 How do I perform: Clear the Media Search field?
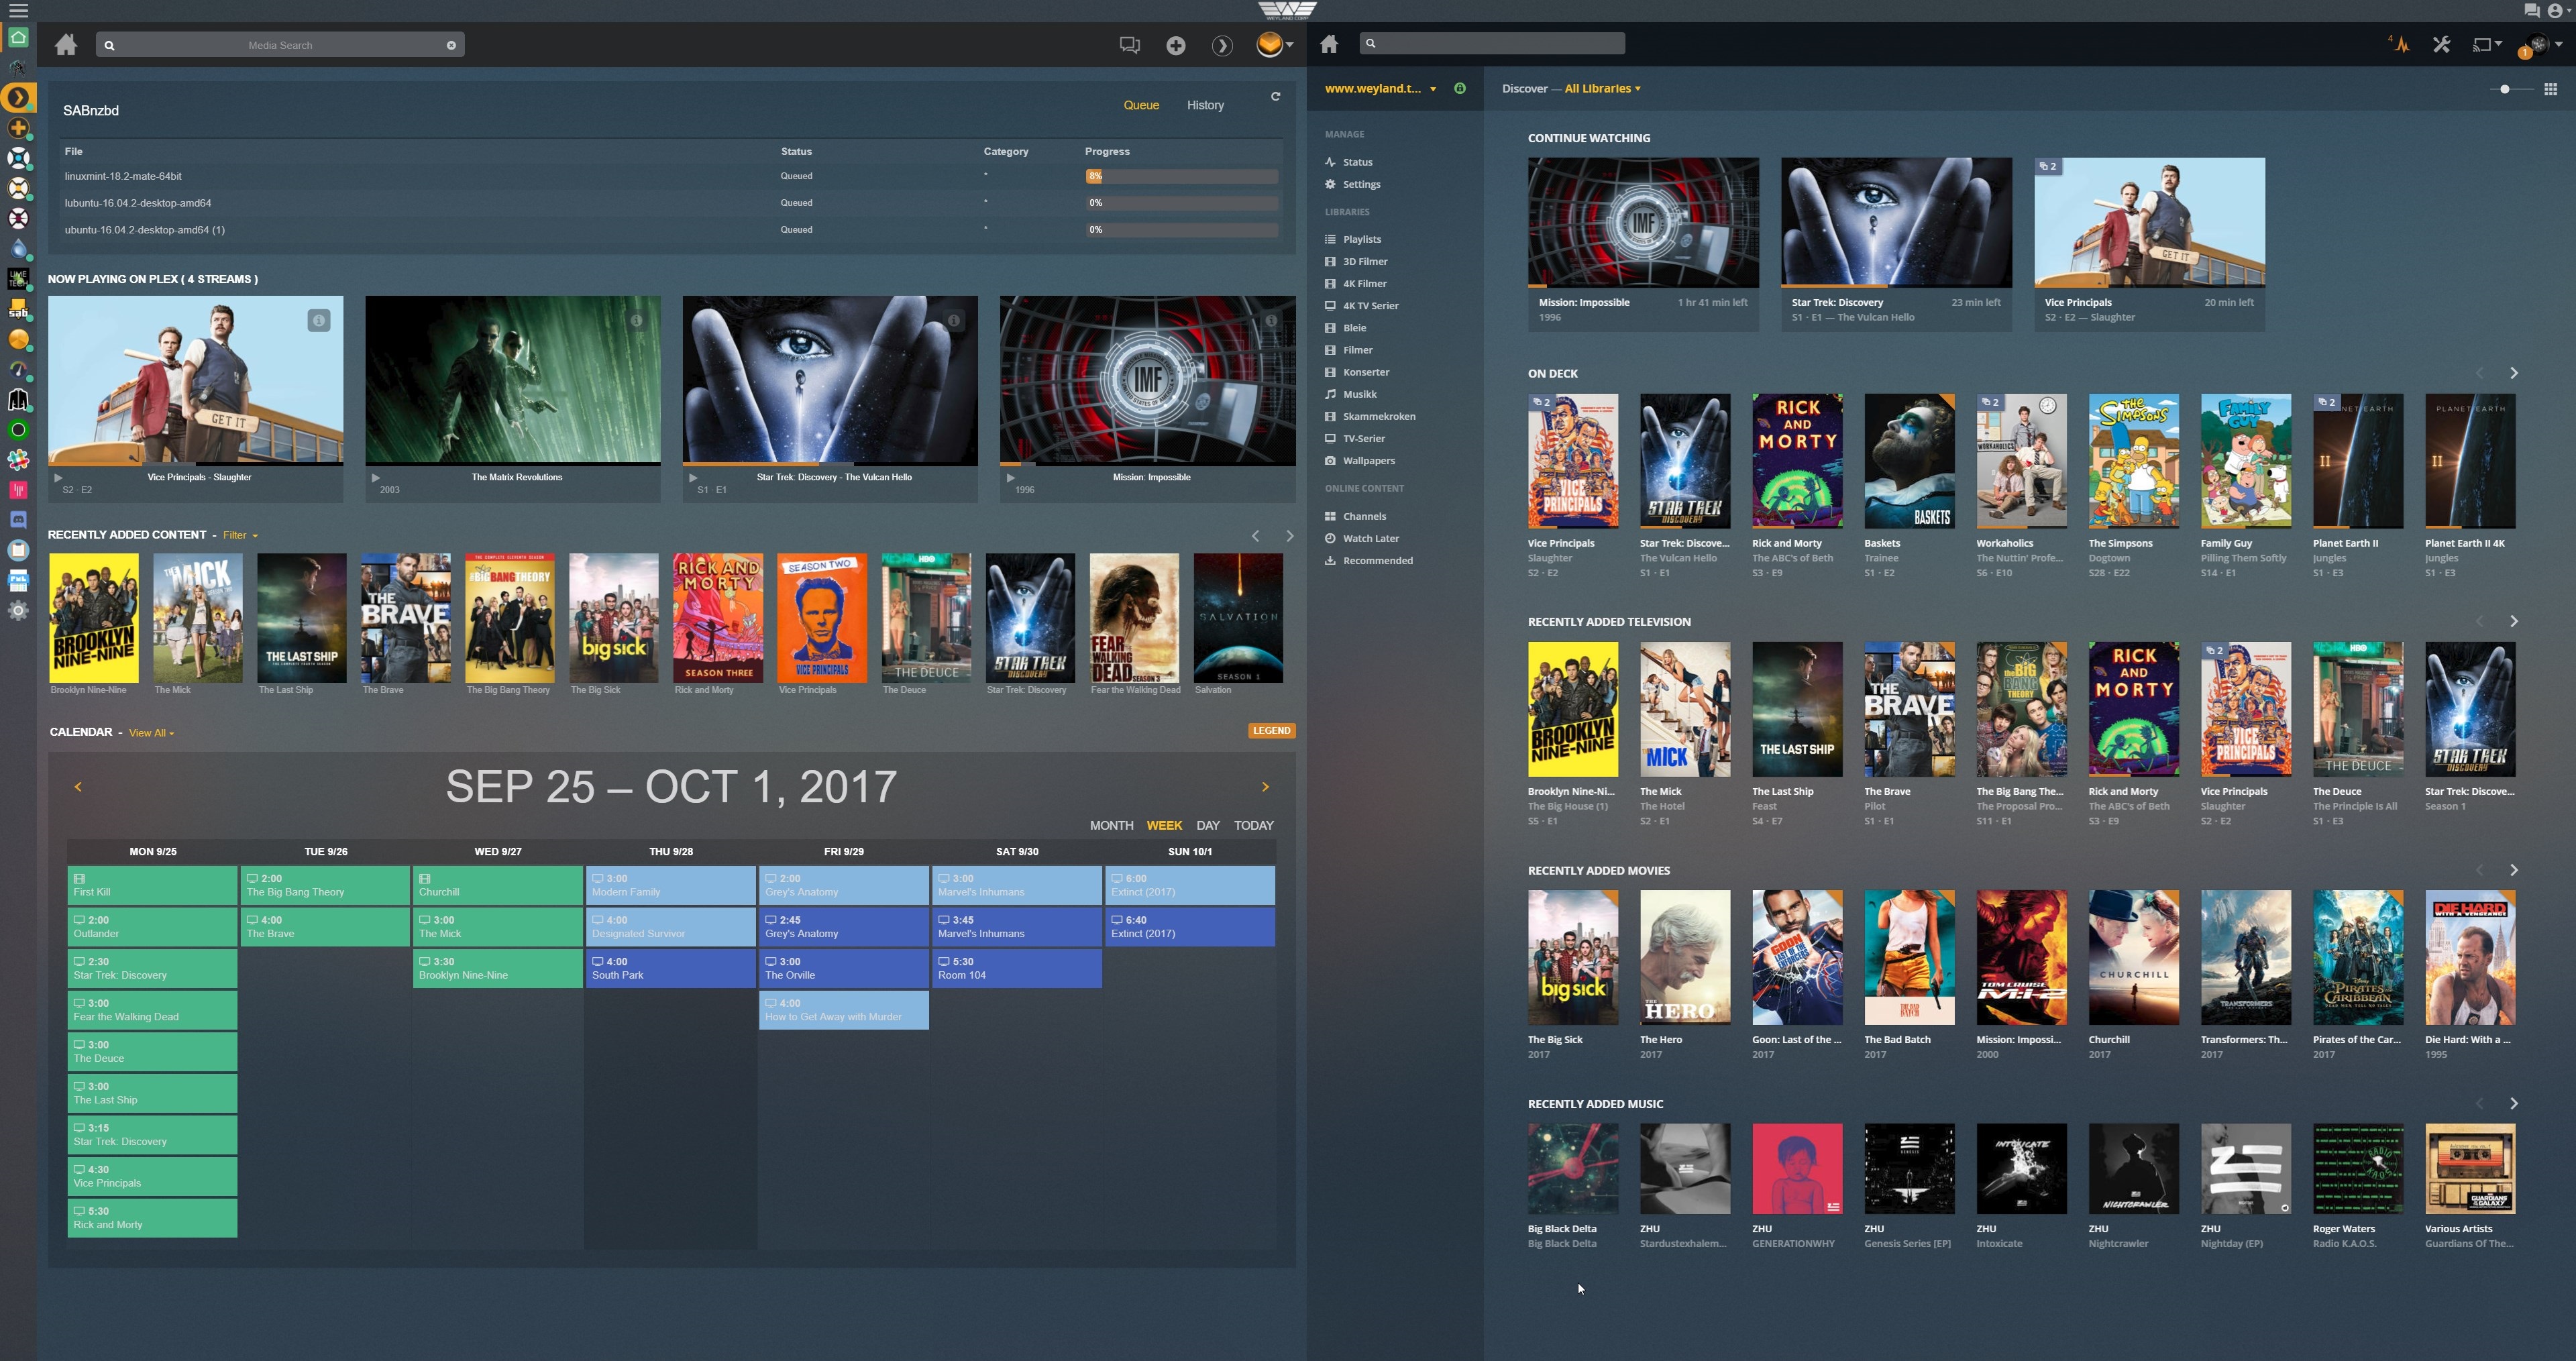point(451,45)
